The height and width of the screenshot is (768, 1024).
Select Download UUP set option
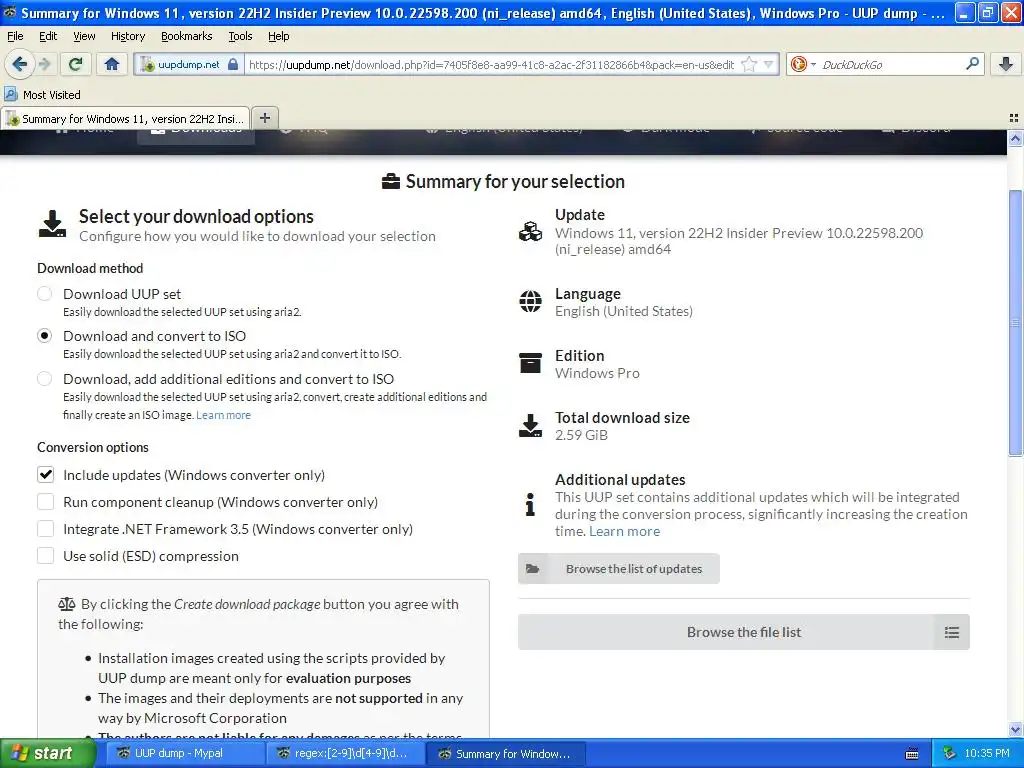pyautogui.click(x=44, y=294)
